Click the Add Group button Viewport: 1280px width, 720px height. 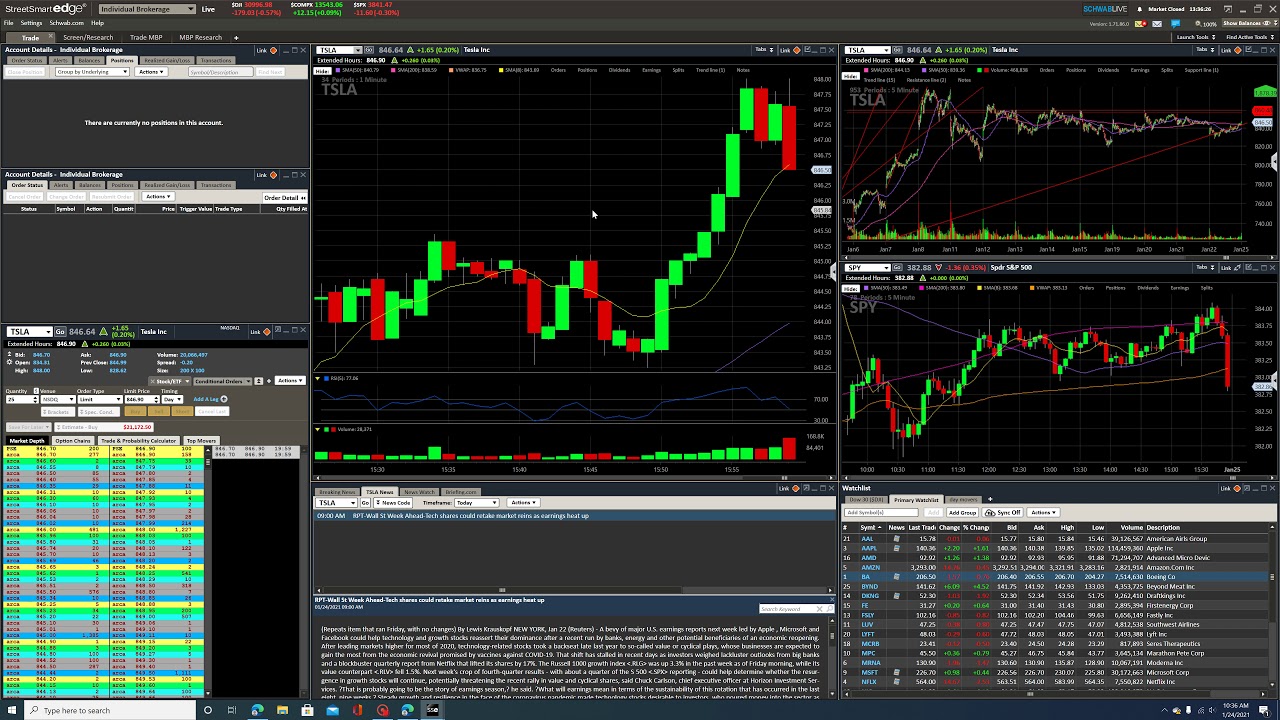962,512
